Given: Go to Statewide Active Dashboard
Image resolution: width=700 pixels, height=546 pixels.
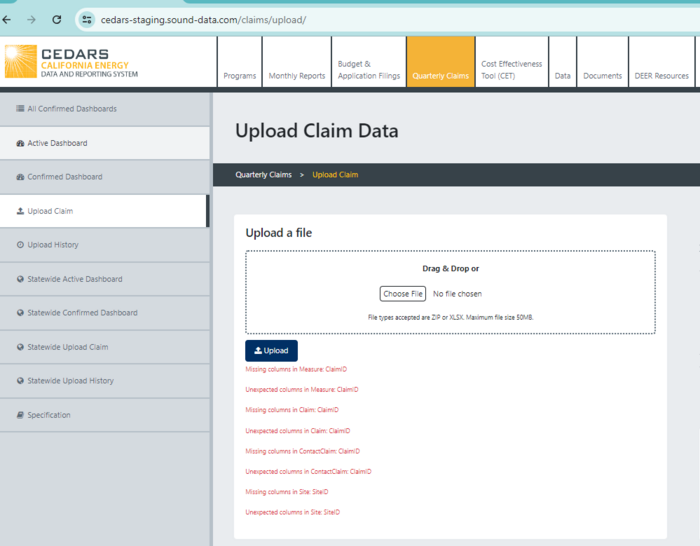Looking at the screenshot, I should click(x=74, y=279).
